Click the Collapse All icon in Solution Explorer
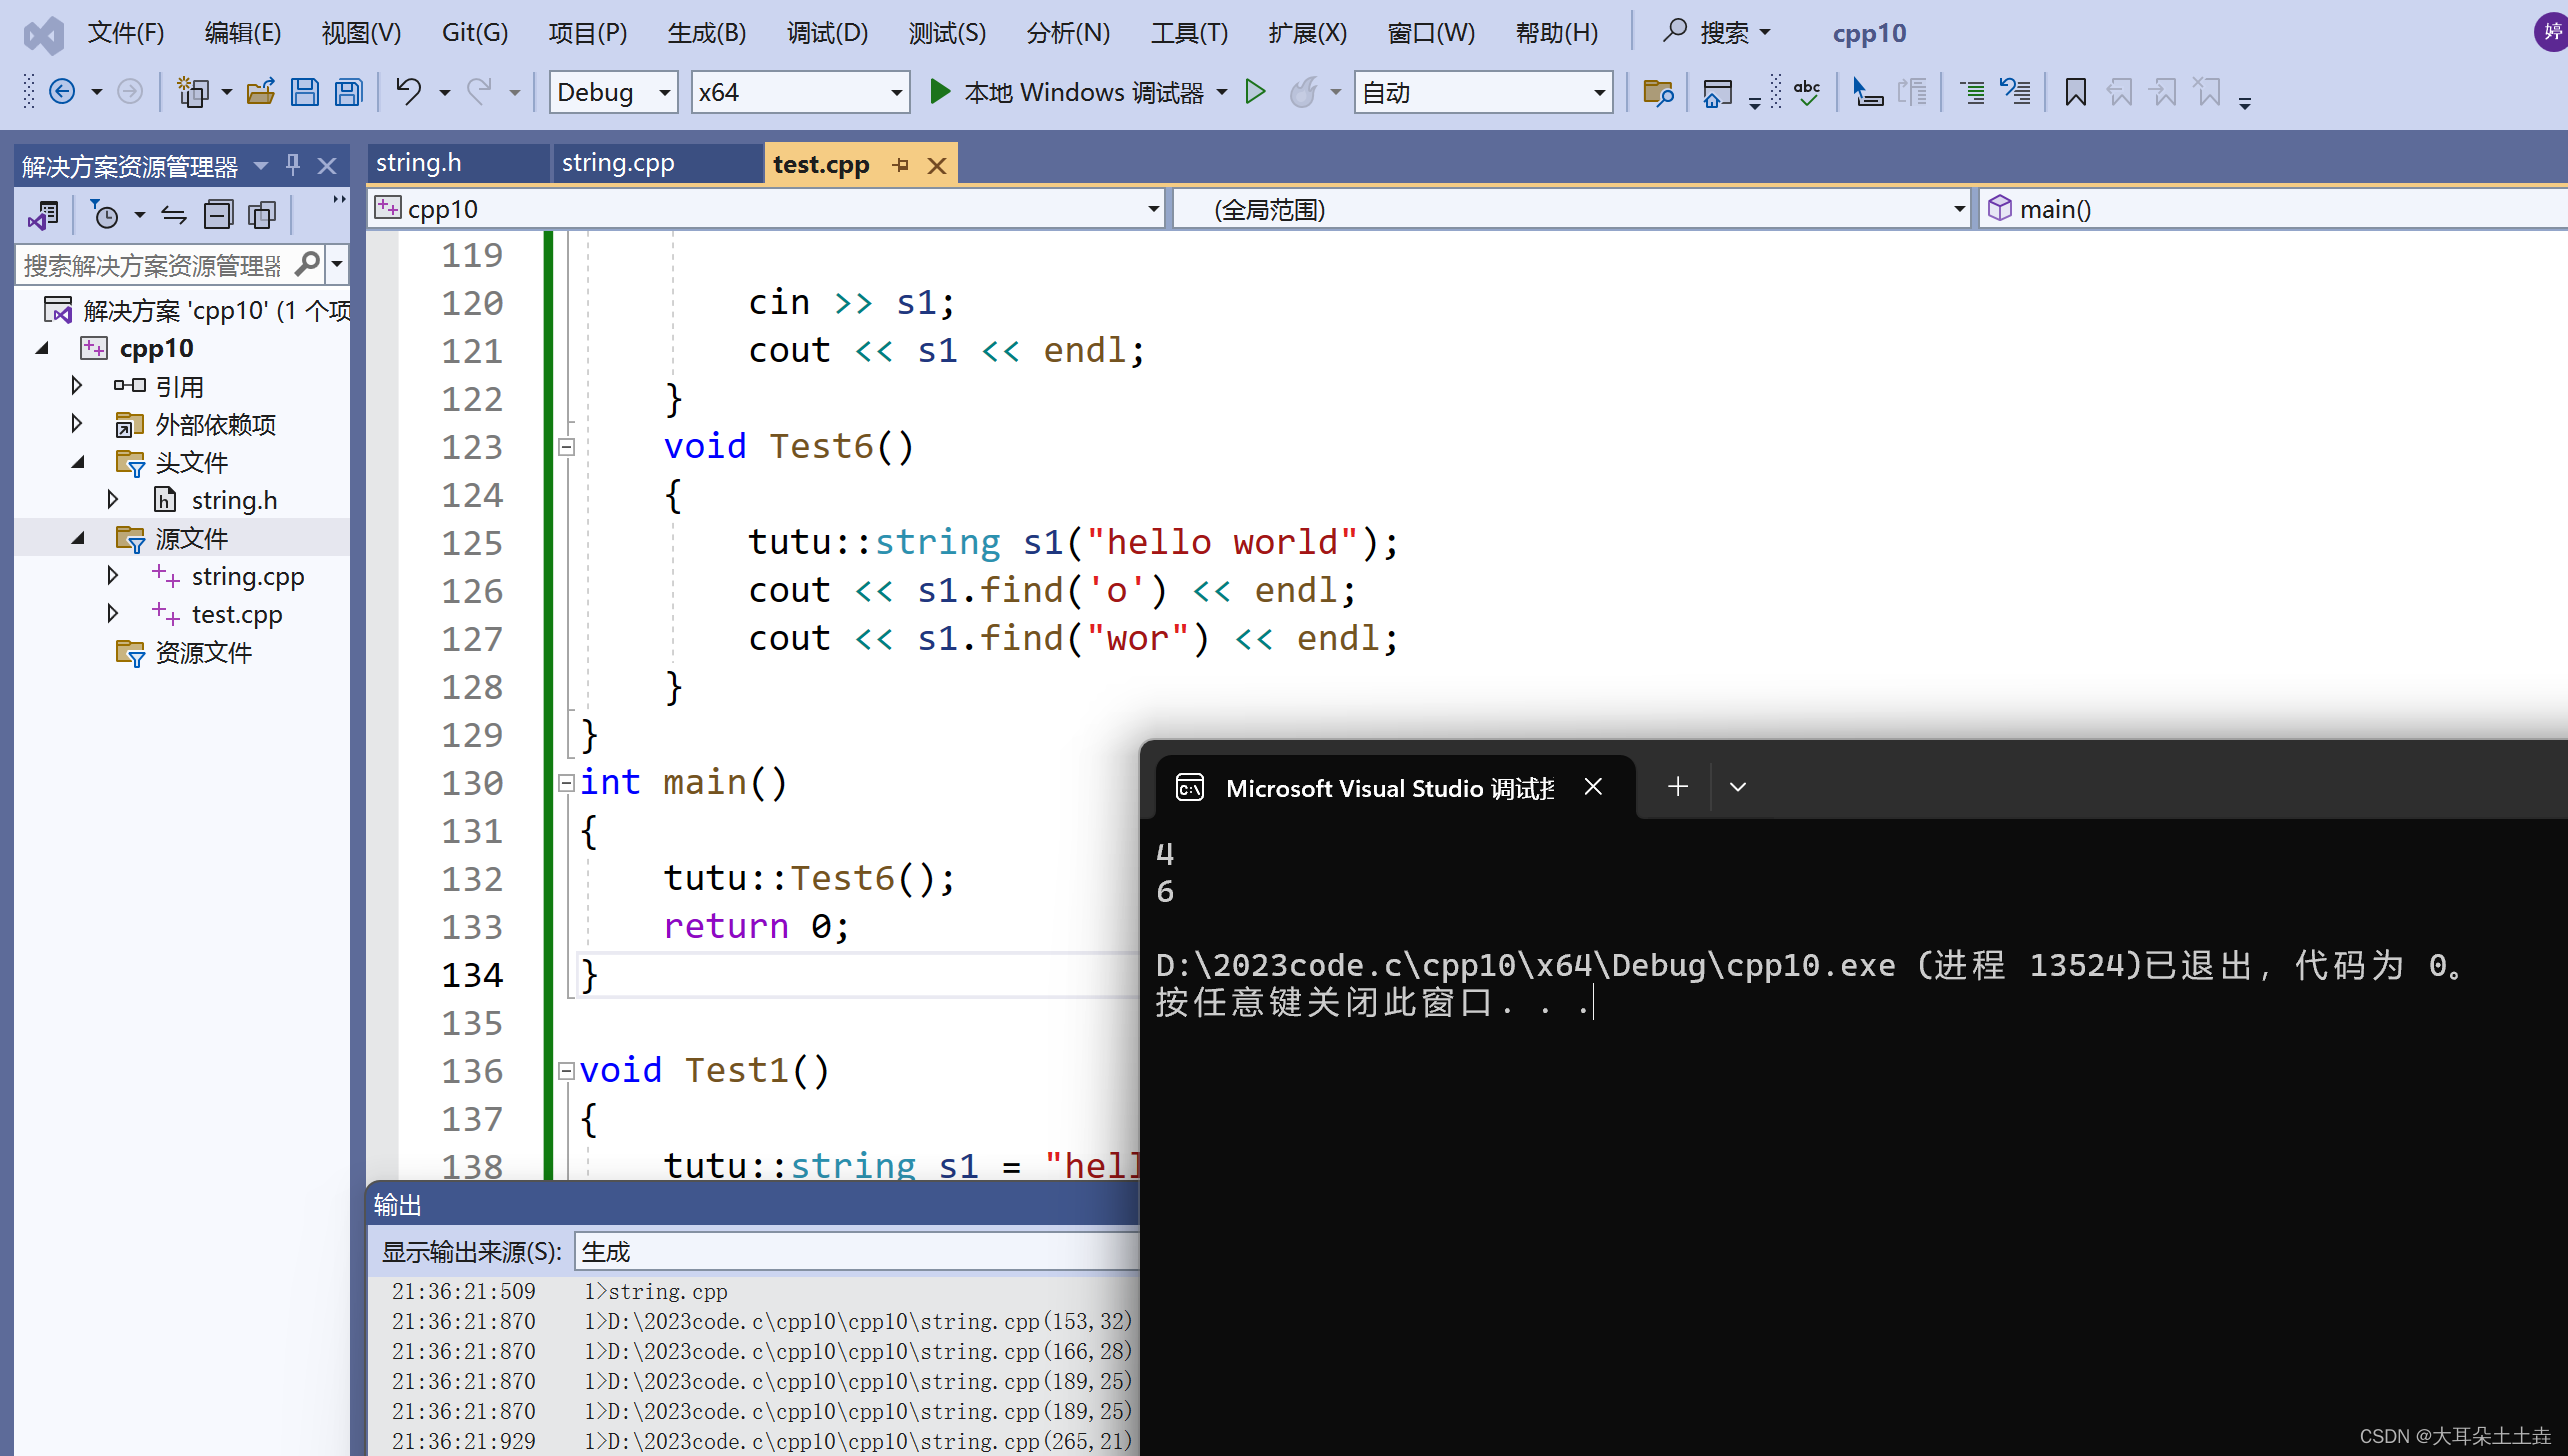The height and width of the screenshot is (1456, 2568). pos(218,214)
